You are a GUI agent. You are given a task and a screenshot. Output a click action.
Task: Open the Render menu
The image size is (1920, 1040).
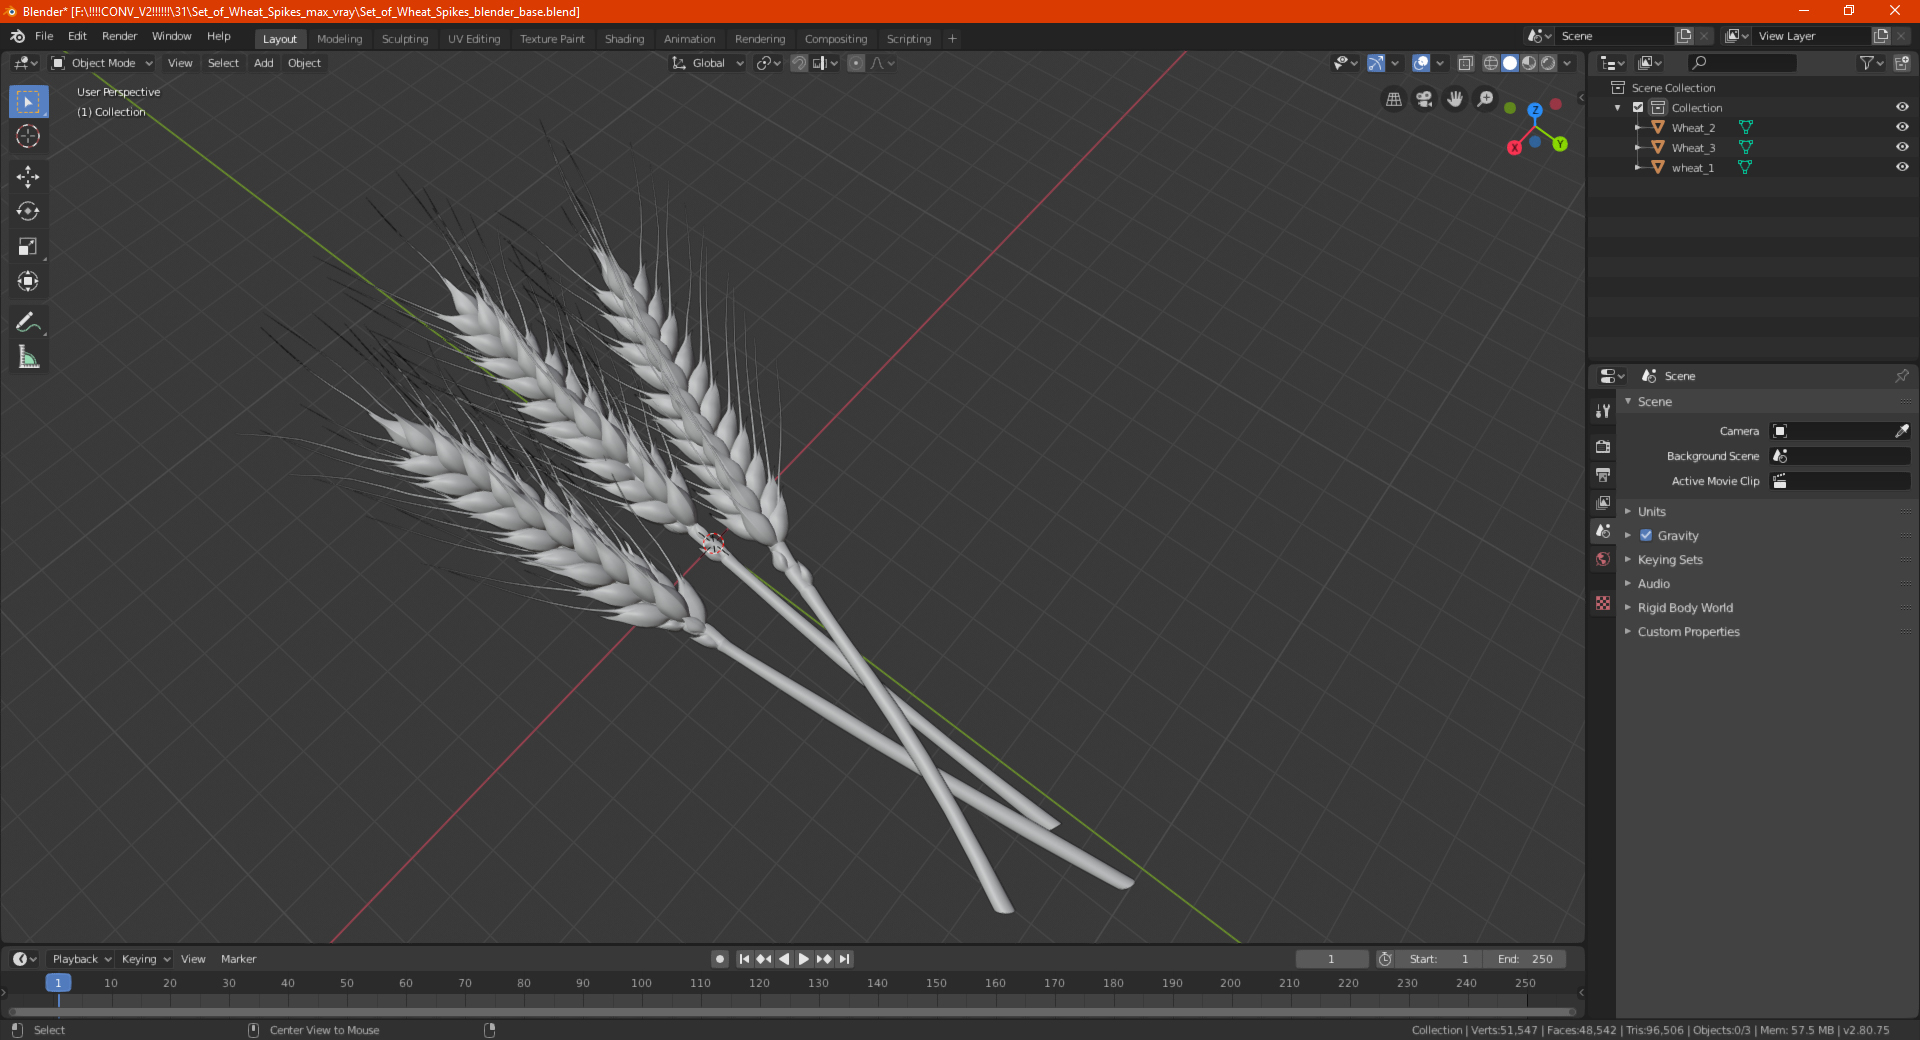[x=119, y=36]
